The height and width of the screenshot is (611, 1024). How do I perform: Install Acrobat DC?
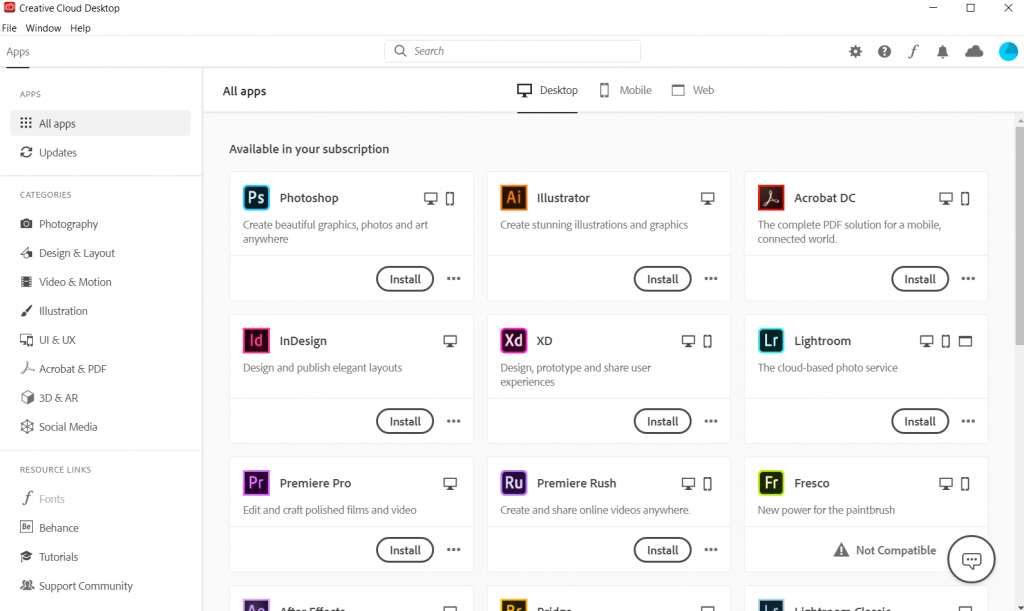click(x=920, y=279)
